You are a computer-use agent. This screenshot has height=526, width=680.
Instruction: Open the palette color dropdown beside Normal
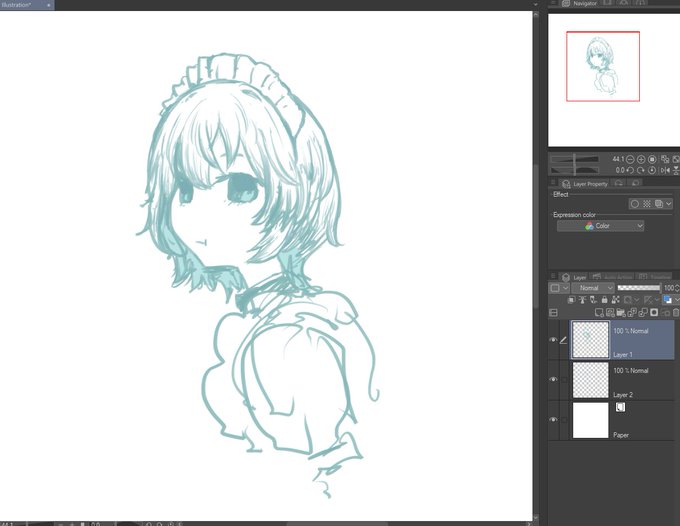(x=559, y=288)
